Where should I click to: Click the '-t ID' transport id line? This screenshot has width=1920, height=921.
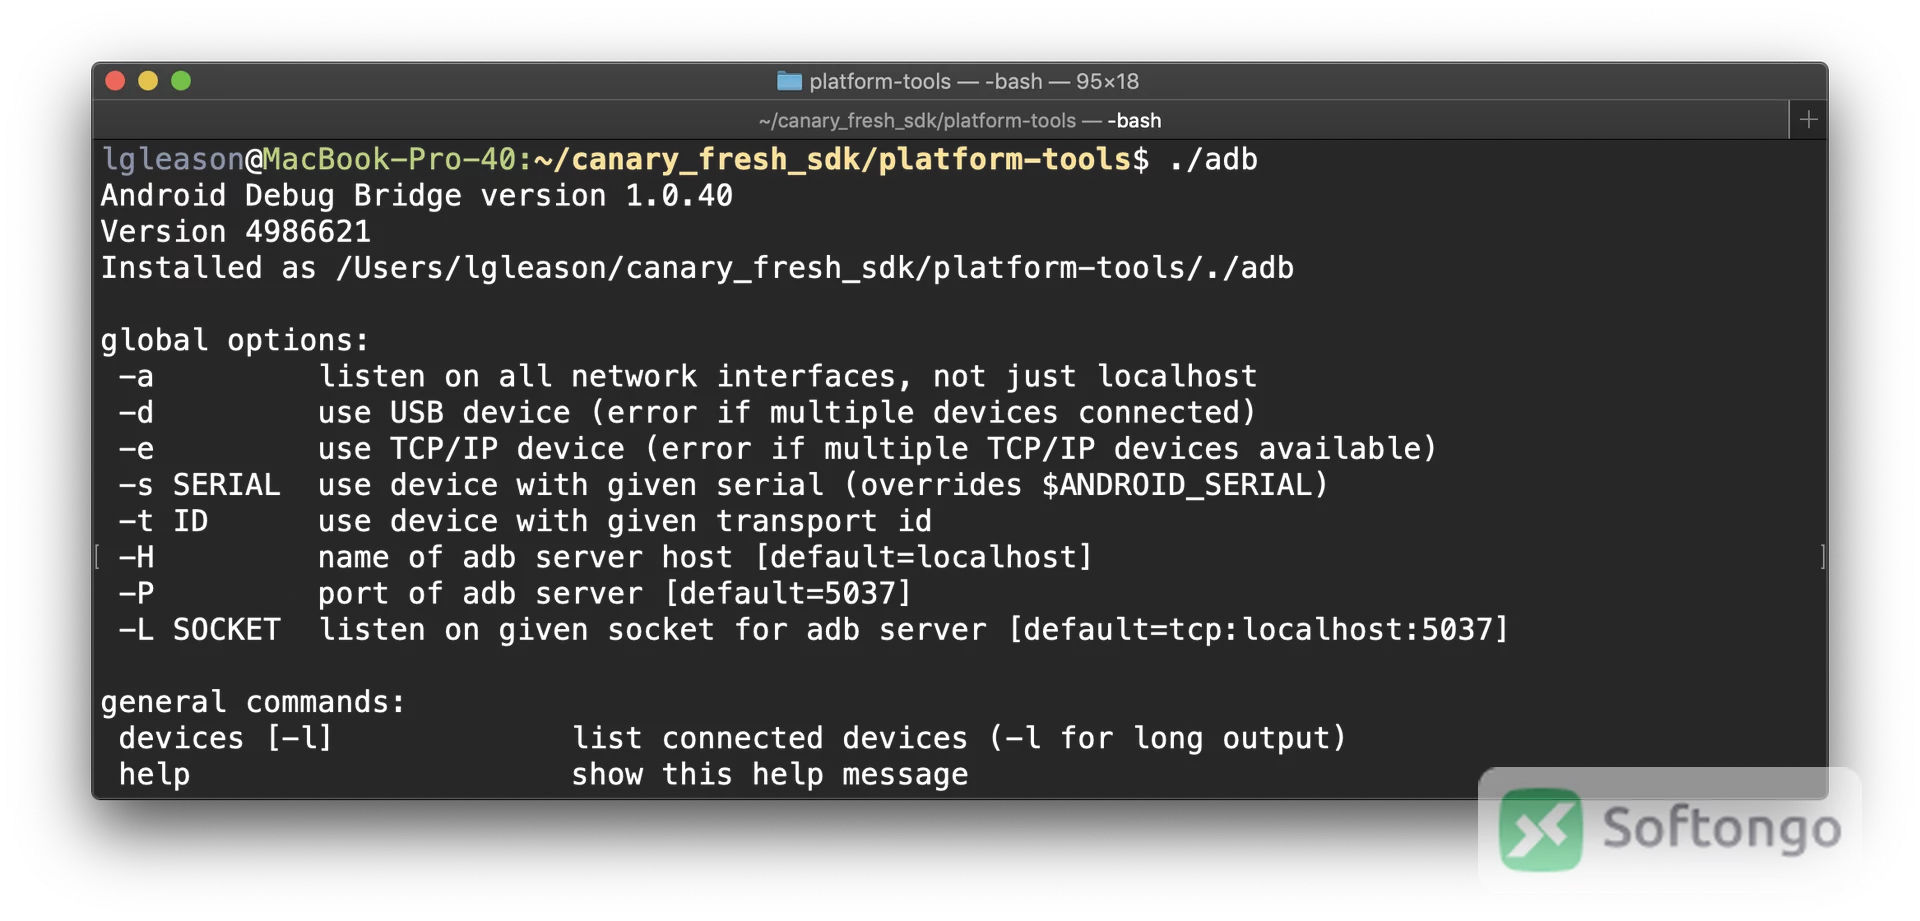pyautogui.click(x=525, y=520)
